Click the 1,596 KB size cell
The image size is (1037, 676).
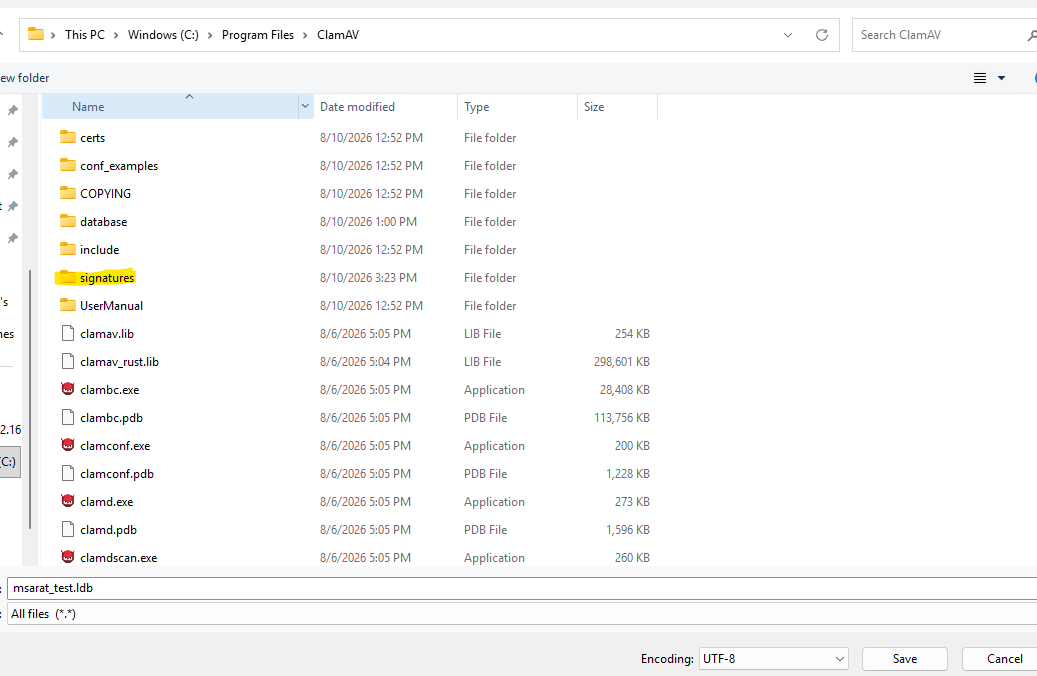click(x=628, y=529)
